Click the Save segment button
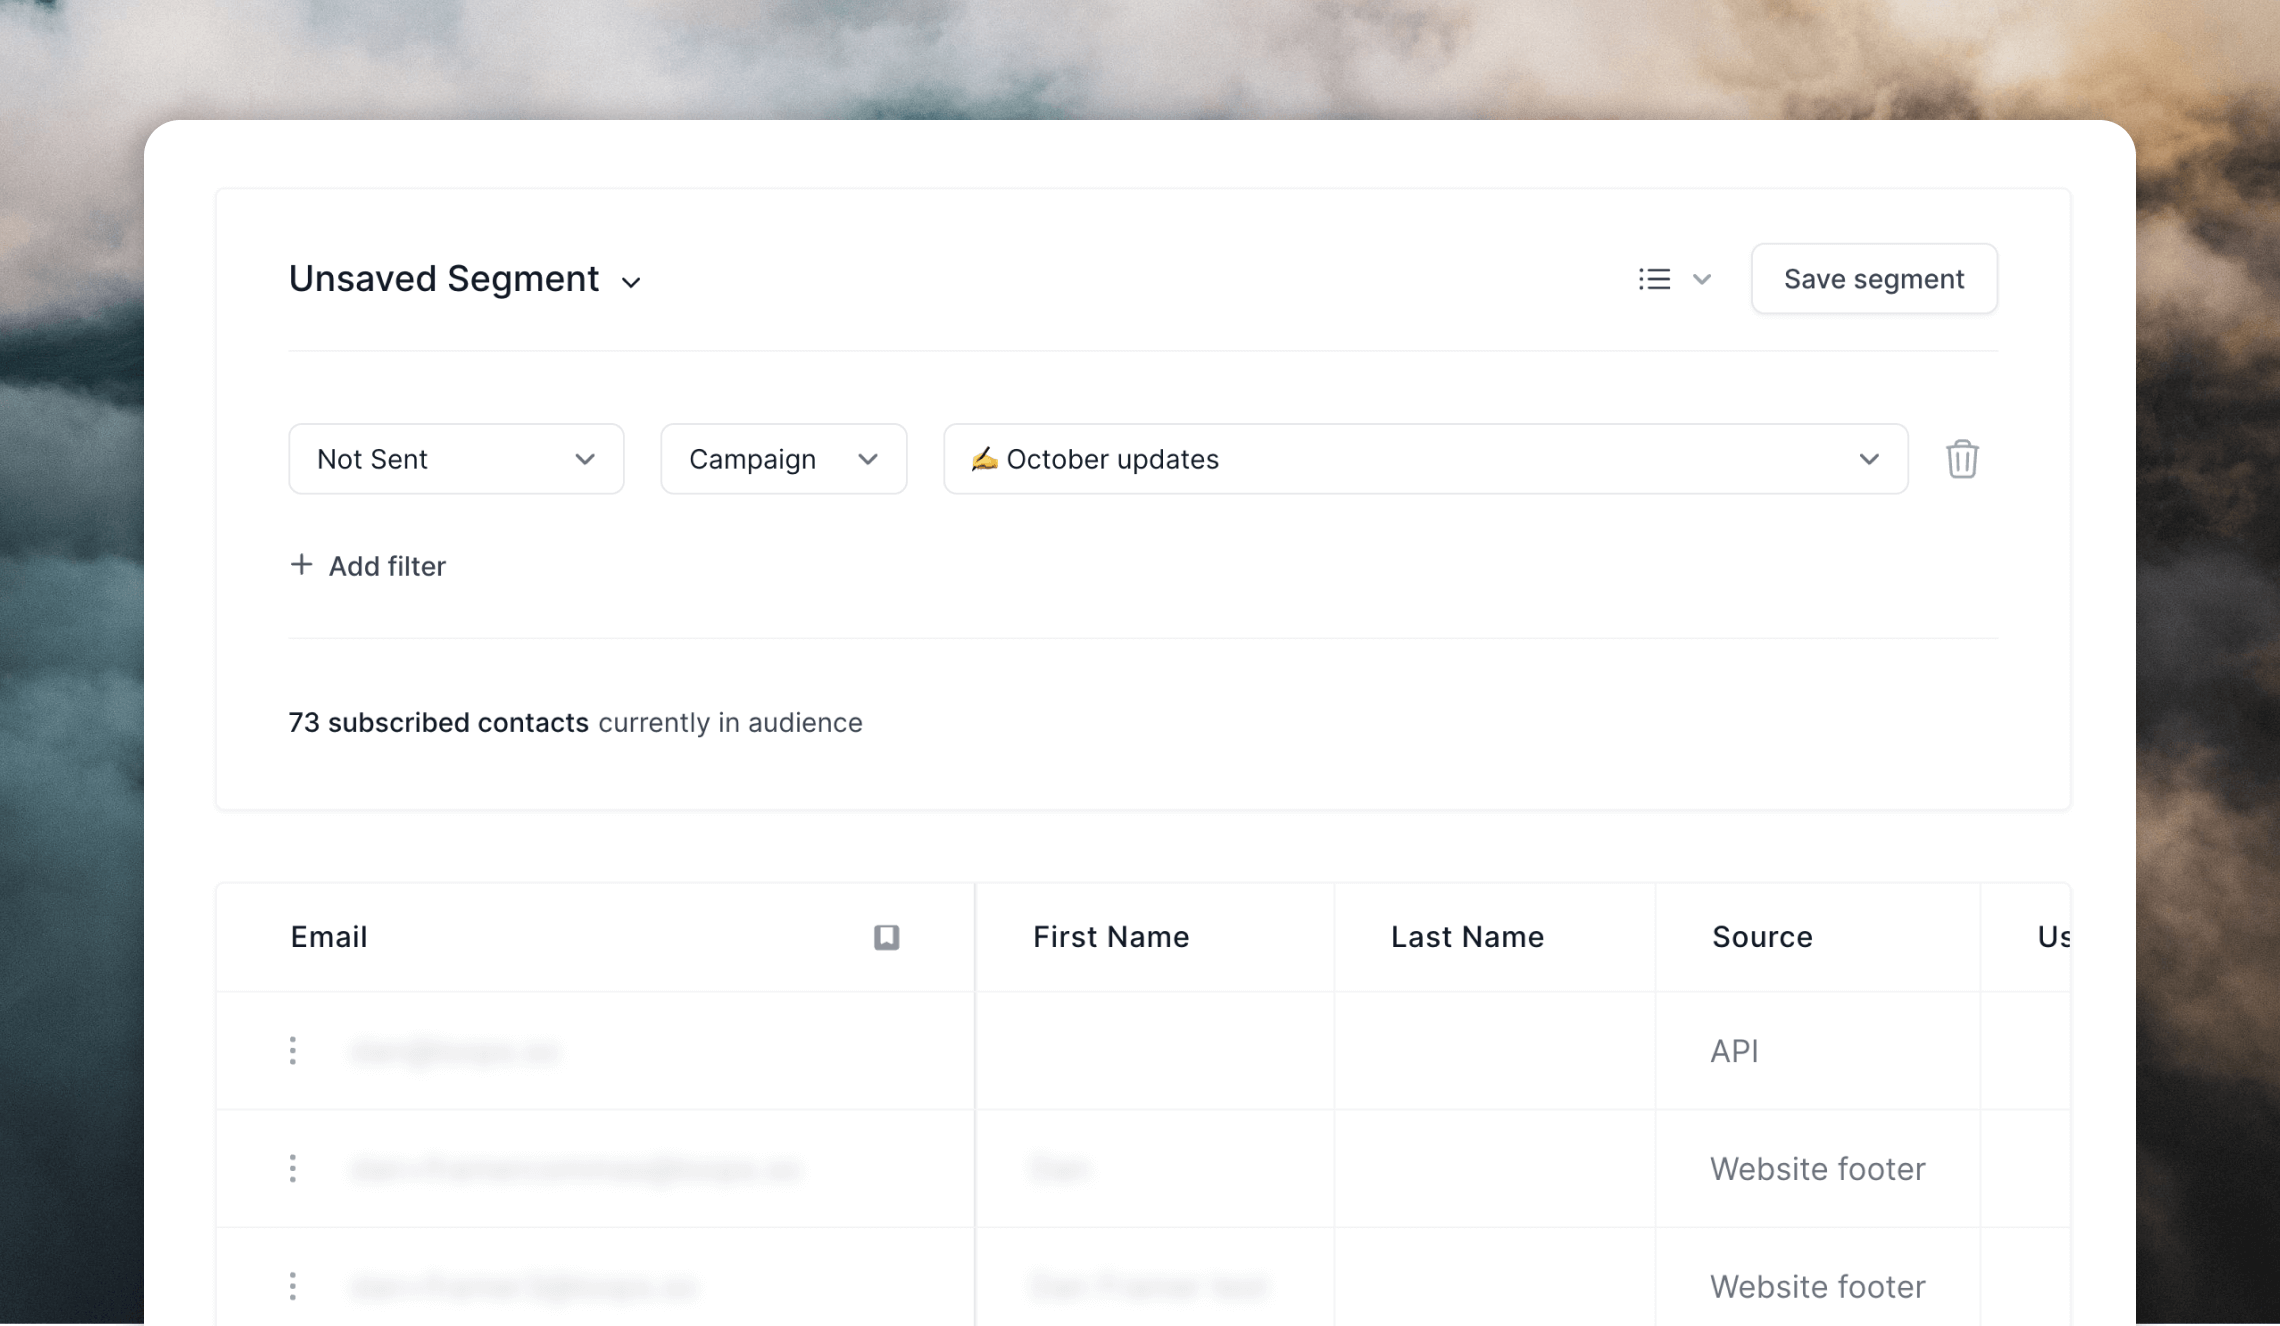Viewport: 2280px width, 1326px height. click(x=1874, y=279)
